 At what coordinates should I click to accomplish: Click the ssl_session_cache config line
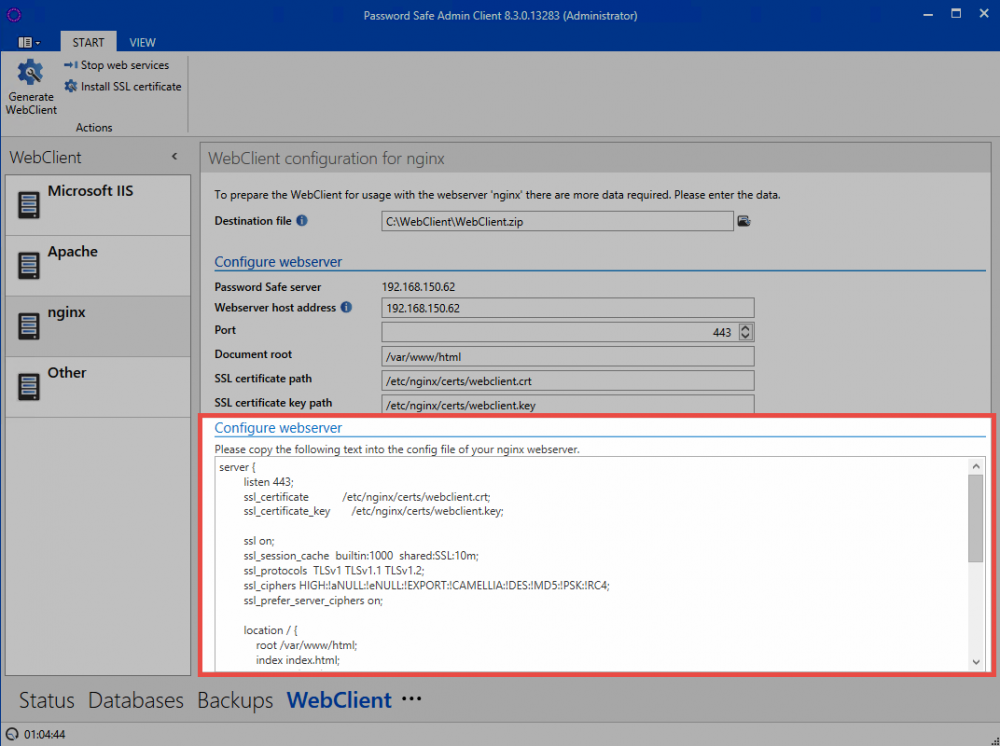click(x=361, y=556)
